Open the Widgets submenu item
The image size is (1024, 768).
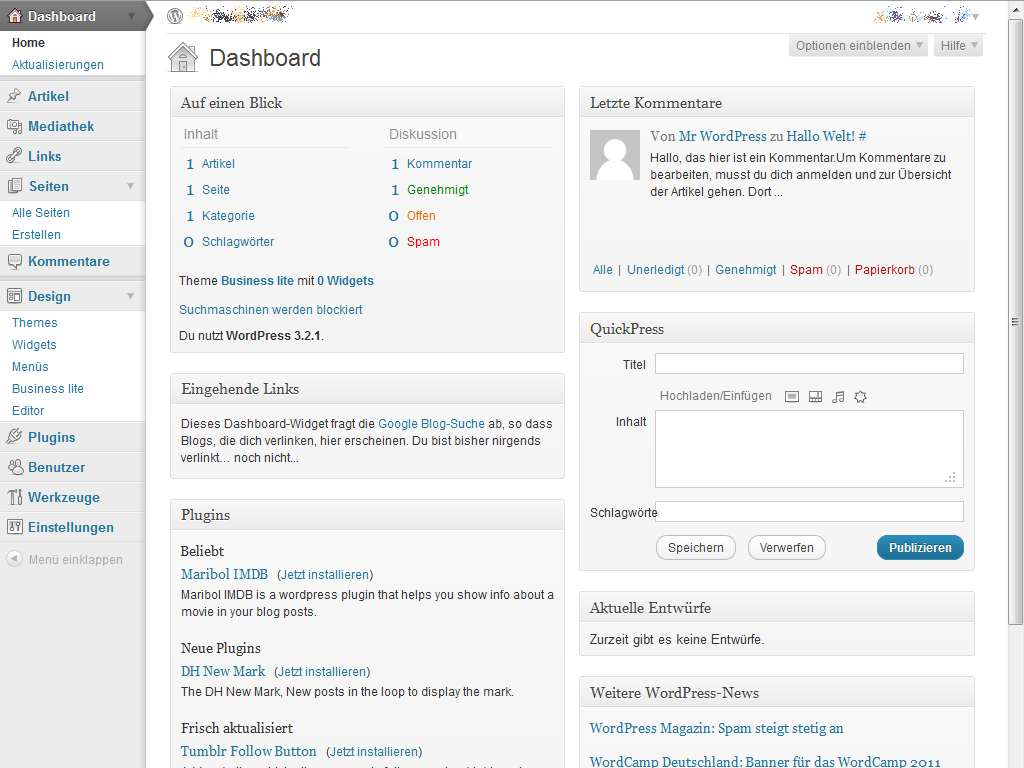click(x=34, y=345)
